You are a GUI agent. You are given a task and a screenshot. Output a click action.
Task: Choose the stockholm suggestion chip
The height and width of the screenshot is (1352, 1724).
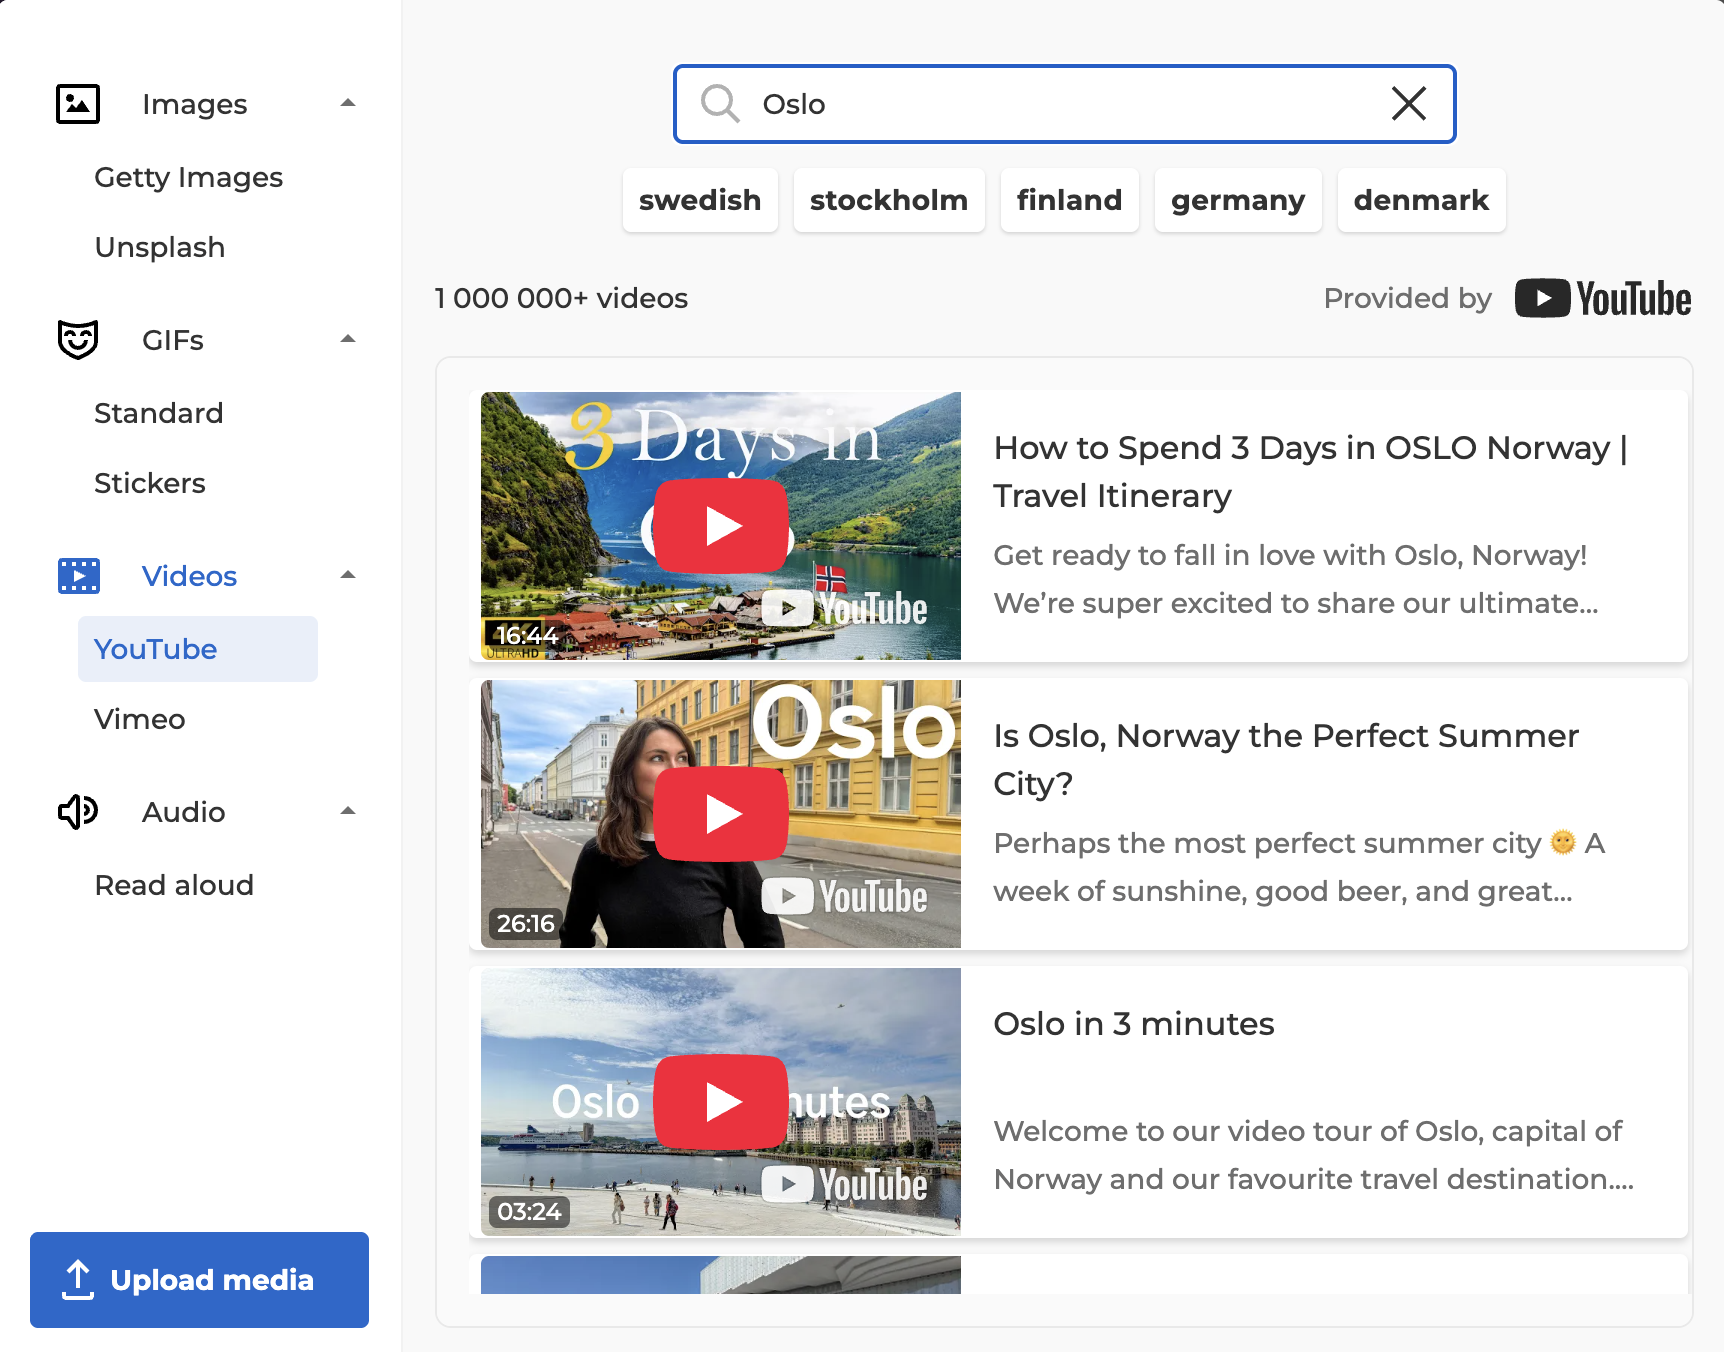pos(889,200)
